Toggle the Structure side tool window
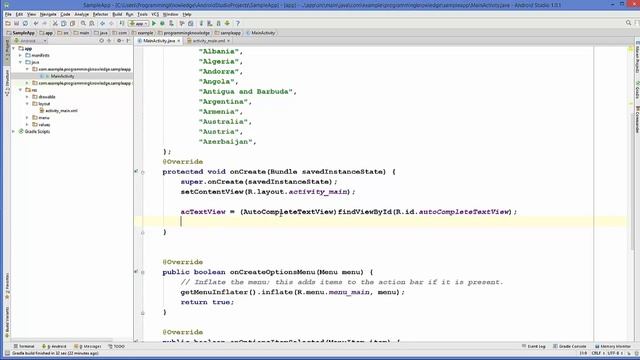Image resolution: width=640 pixels, height=360 pixels. (7, 83)
